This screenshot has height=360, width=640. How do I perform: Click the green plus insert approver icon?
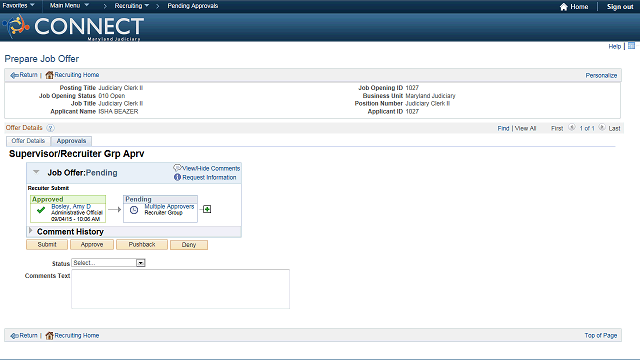pos(207,209)
